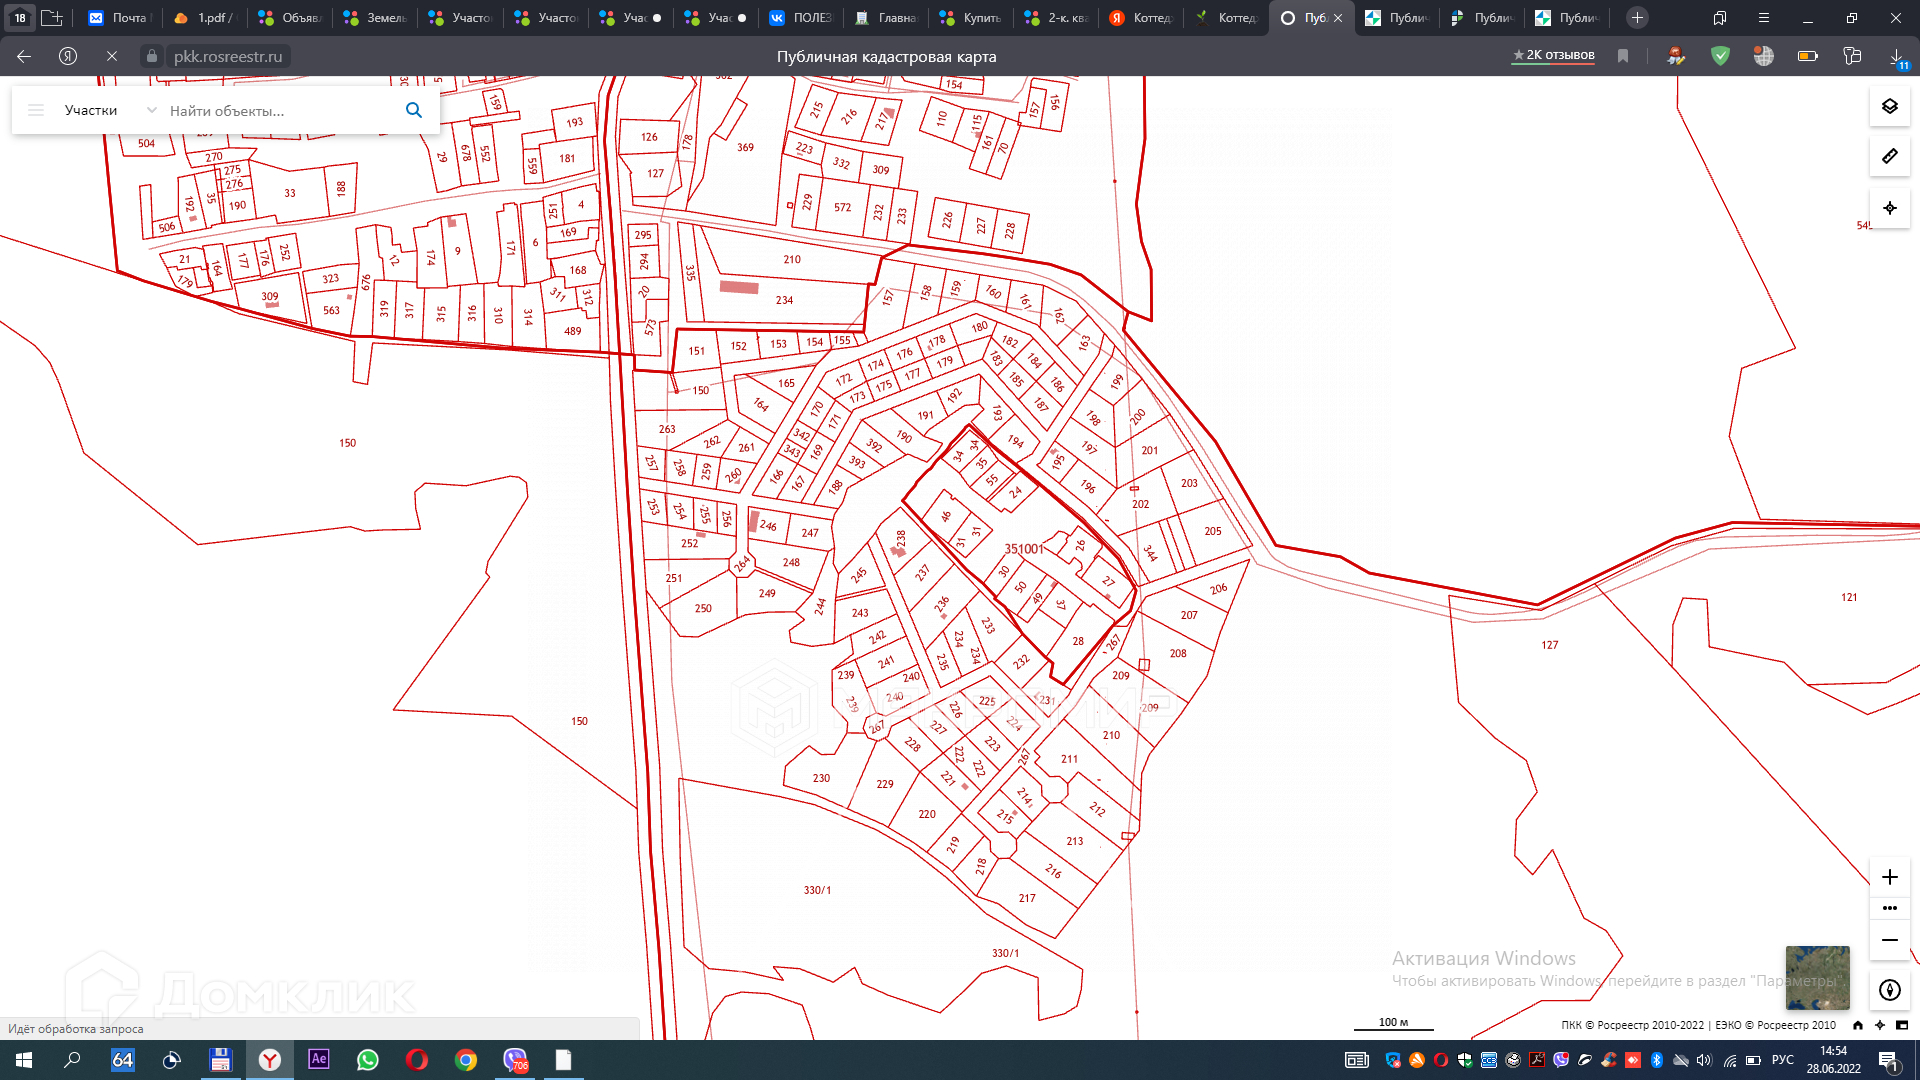Click the Найти объекты search field
This screenshot has height=1080, width=1920.
[280, 110]
